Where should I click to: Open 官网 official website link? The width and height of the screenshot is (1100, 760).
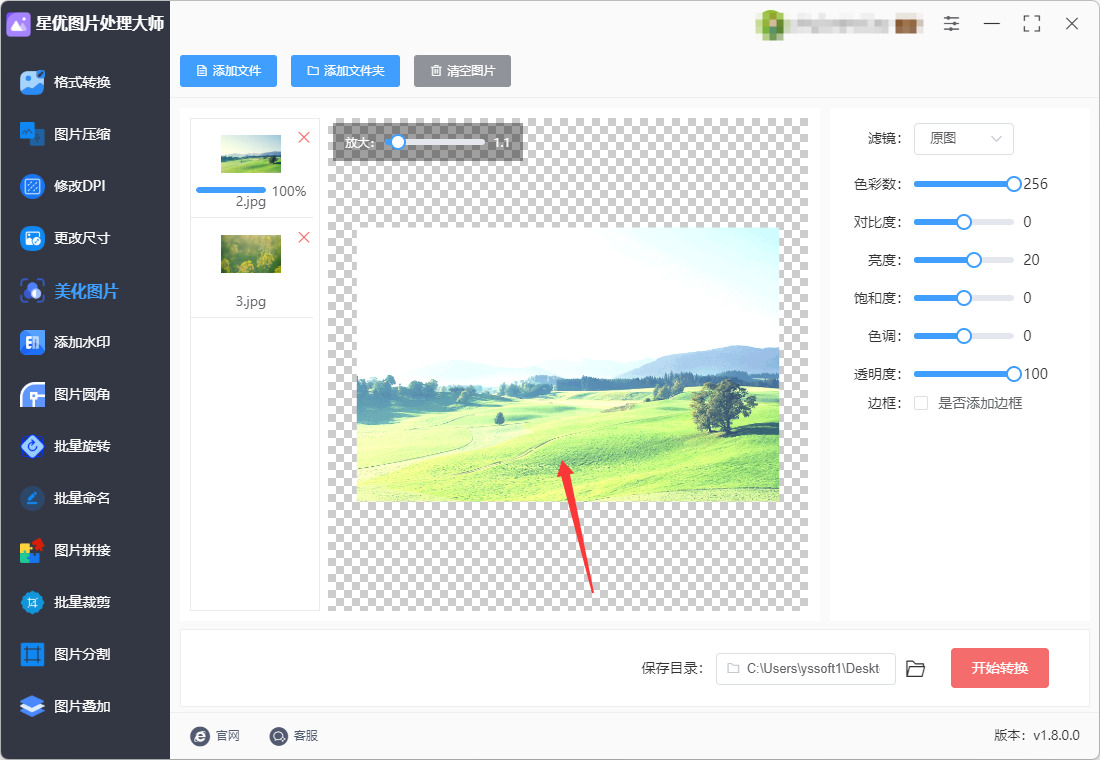coord(215,735)
